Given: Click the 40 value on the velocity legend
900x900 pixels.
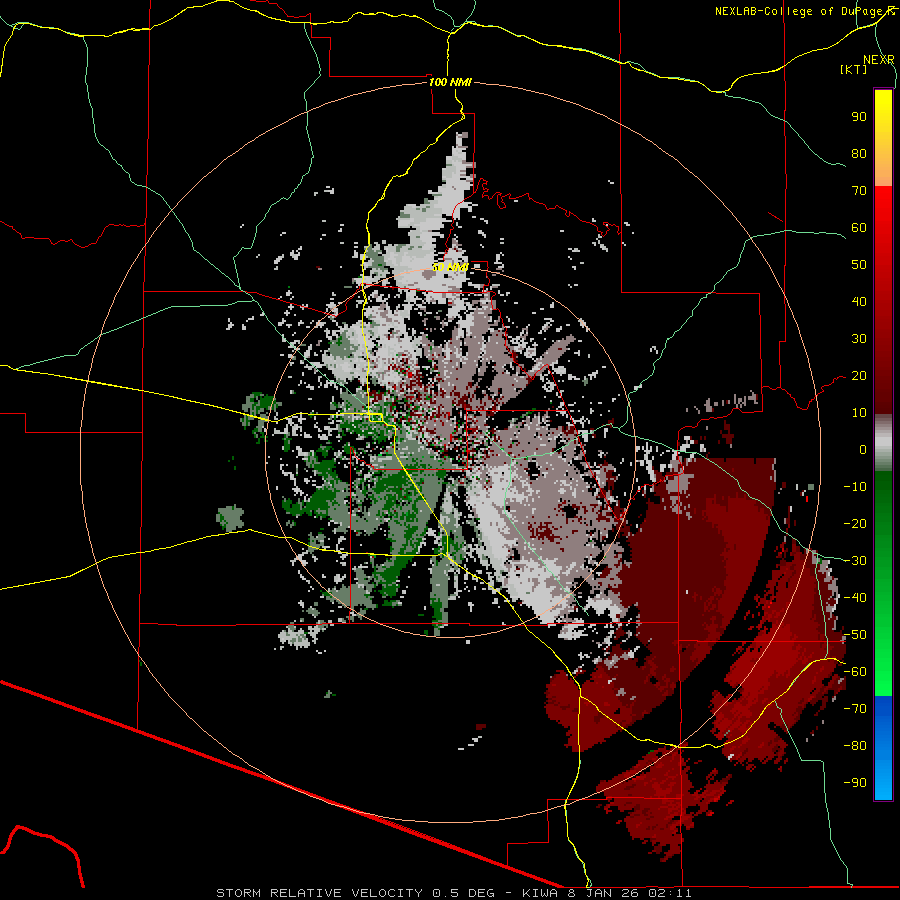Looking at the screenshot, I should click(x=859, y=302).
